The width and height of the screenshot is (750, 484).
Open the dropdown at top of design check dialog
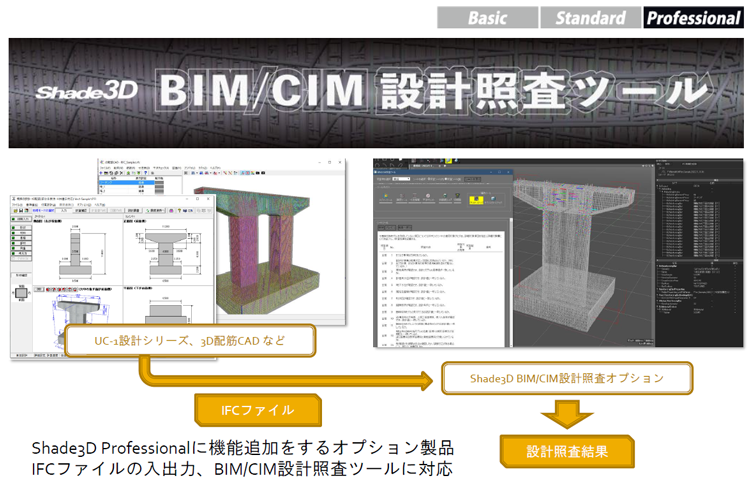coord(401,179)
